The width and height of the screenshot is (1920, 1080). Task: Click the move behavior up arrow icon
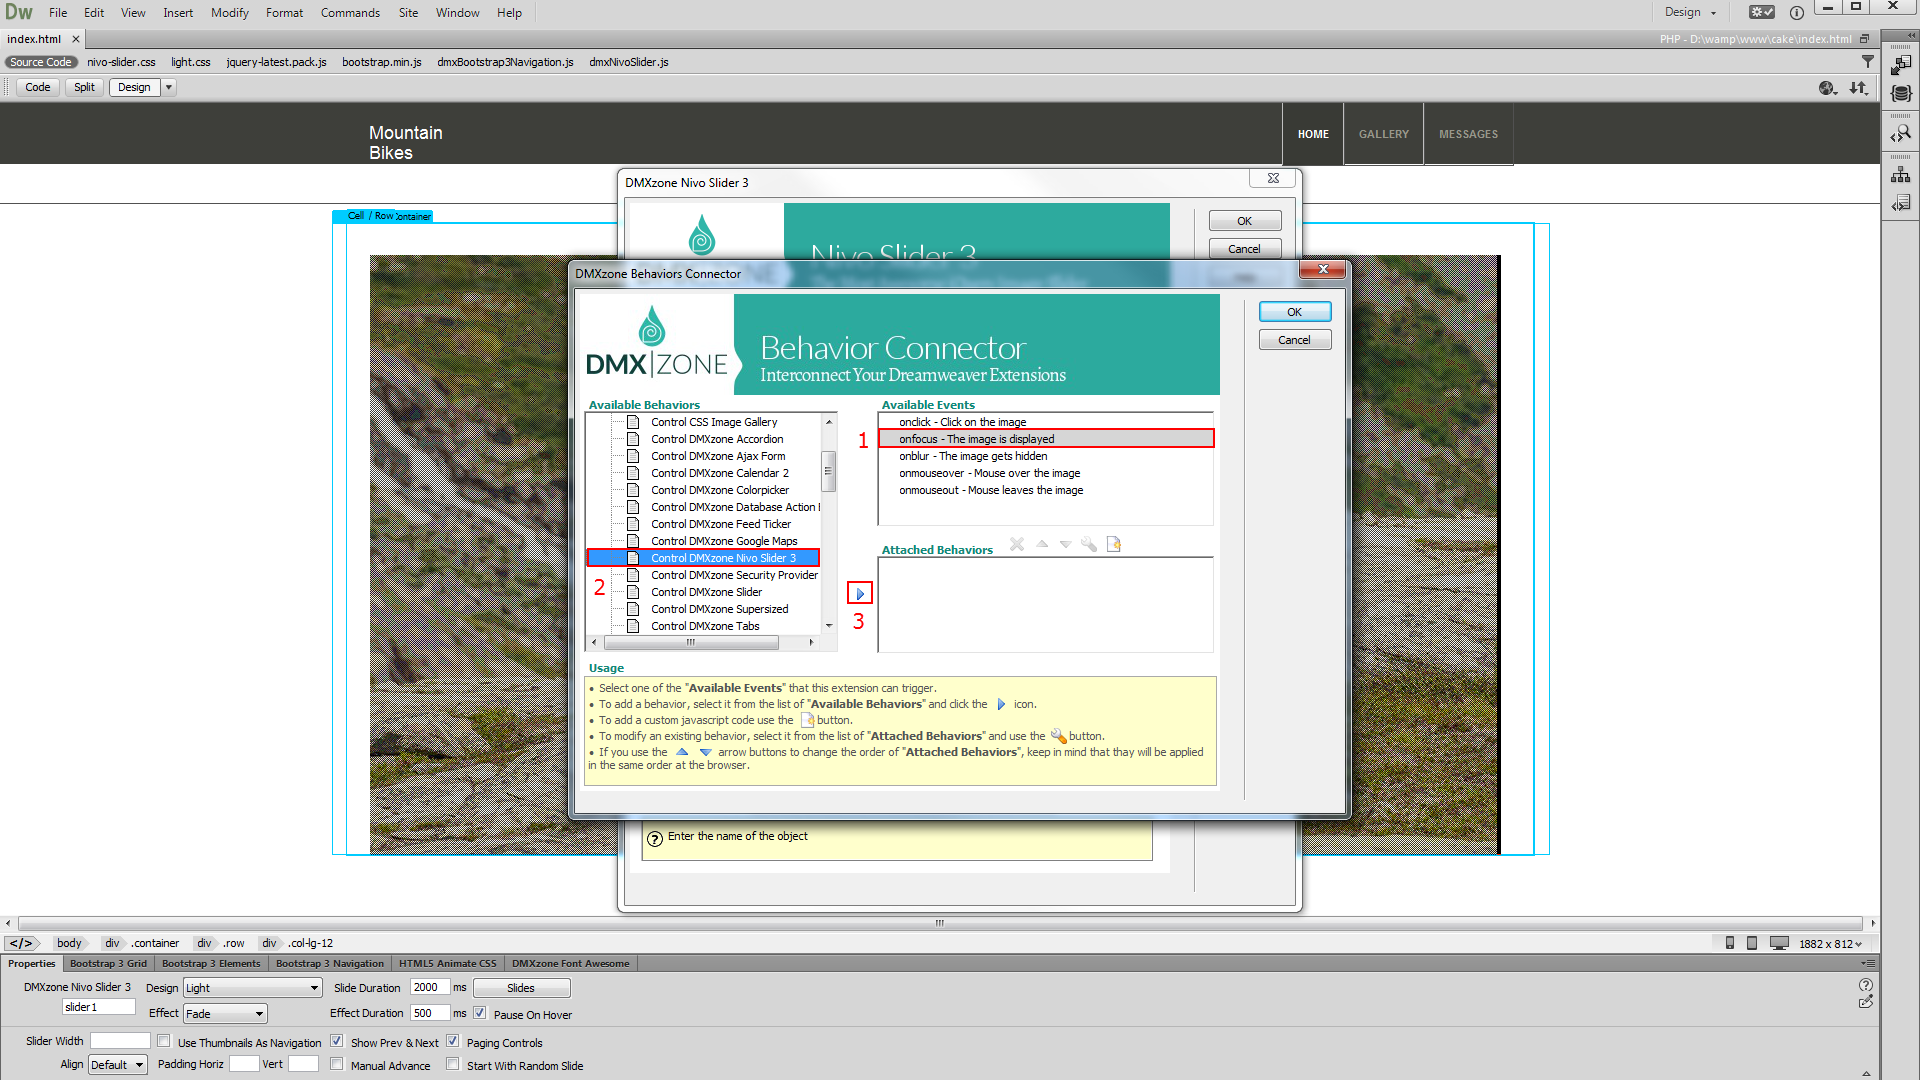click(x=1042, y=545)
